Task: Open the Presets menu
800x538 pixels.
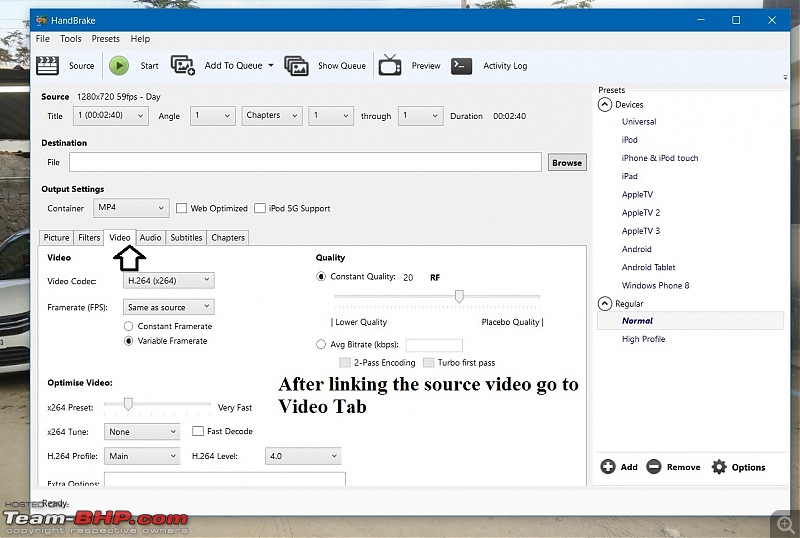Action: [106, 39]
